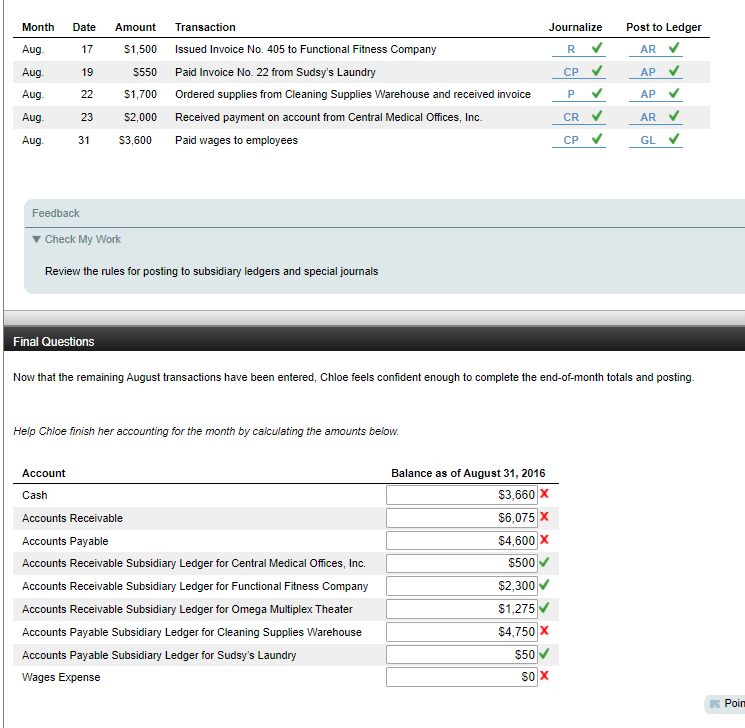745x728 pixels.
Task: Click 'Paid wages to employees' transaction text
Action: [236, 140]
